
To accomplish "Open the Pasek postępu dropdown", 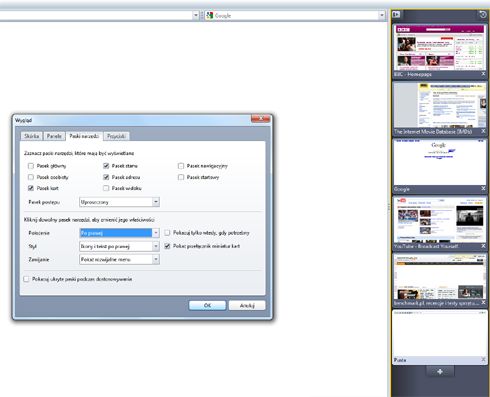I will pos(119,202).
